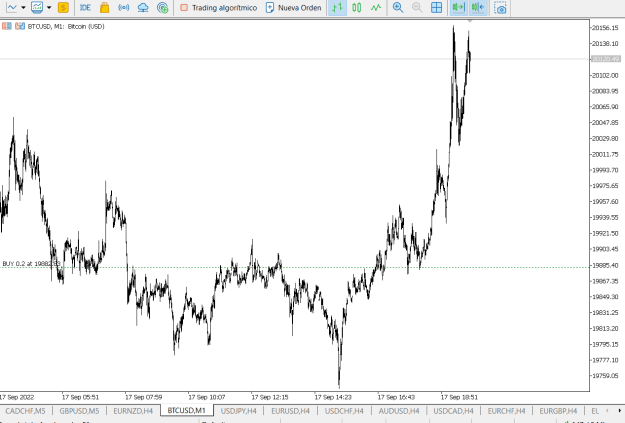Click the 19759.05 price scale label

(605, 376)
